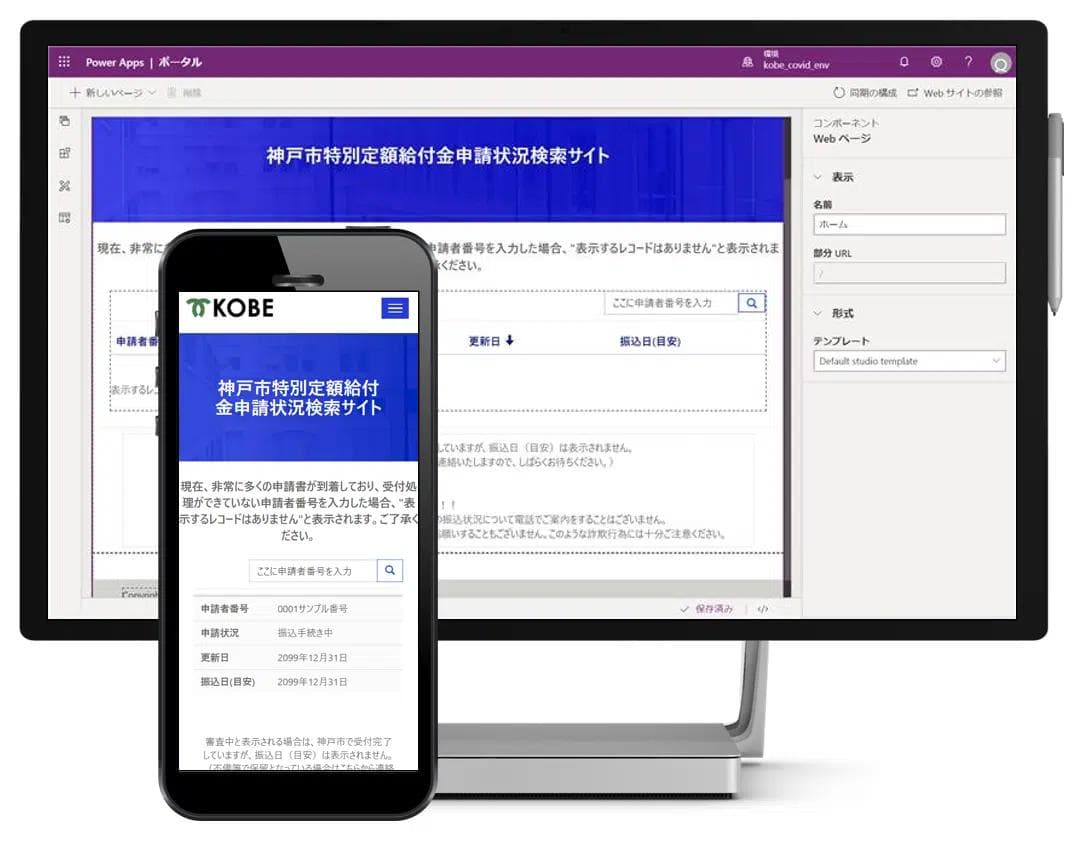Open the templates icon in left sidebar
The height and width of the screenshot is (859, 1085).
65,218
